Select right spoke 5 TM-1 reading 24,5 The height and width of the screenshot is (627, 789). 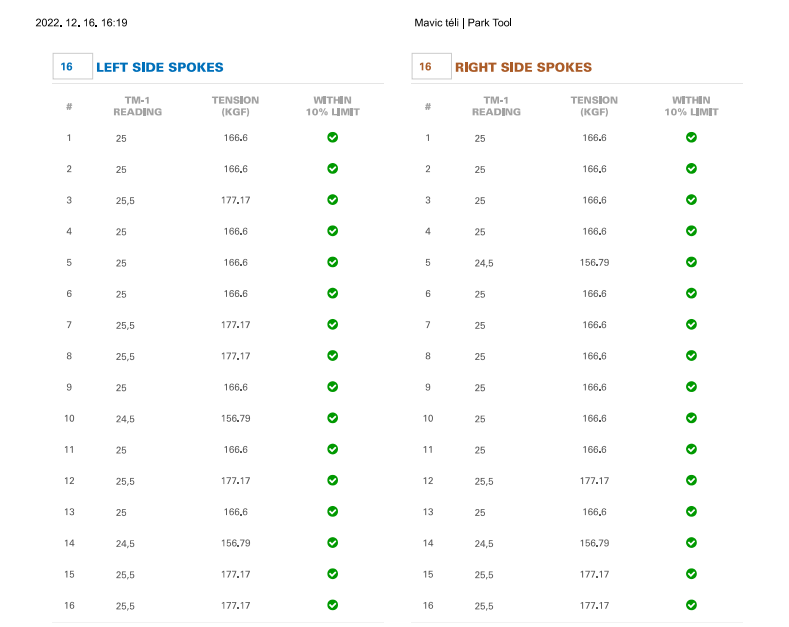pyautogui.click(x=484, y=263)
